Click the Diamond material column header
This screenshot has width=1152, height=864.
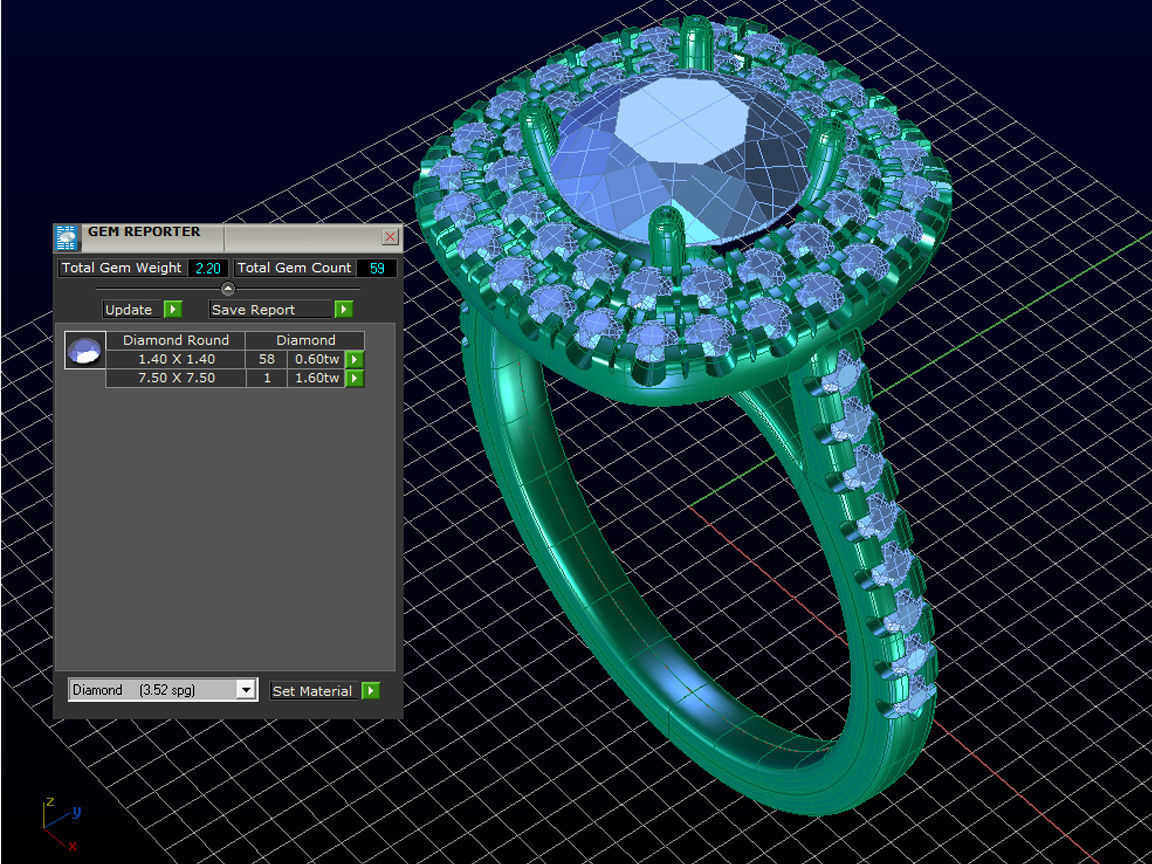pos(306,340)
